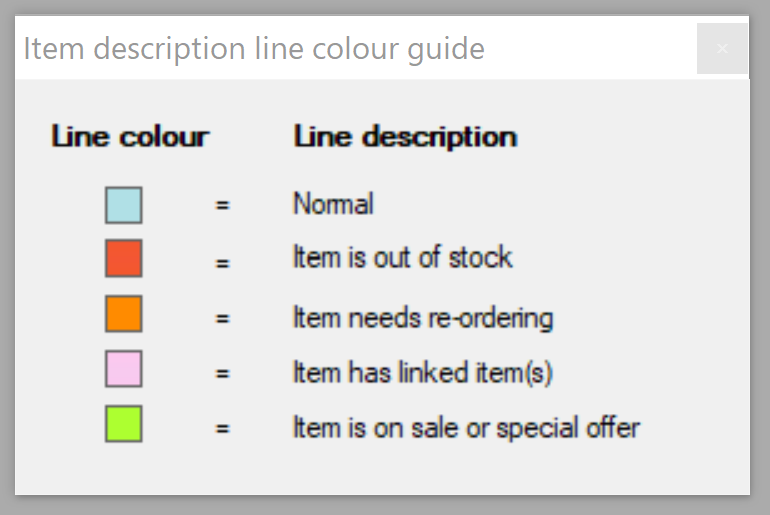This screenshot has height=515, width=770.
Task: Click the equals sign beside linked items
Action: [222, 374]
